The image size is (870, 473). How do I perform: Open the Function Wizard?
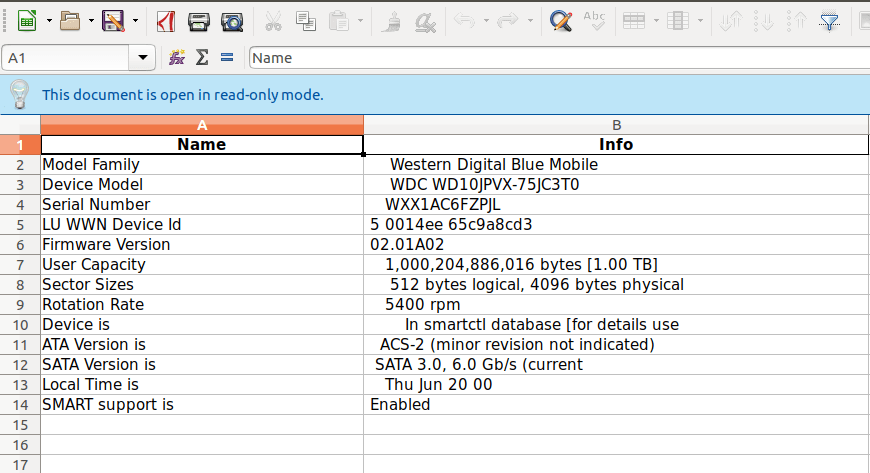pos(177,58)
